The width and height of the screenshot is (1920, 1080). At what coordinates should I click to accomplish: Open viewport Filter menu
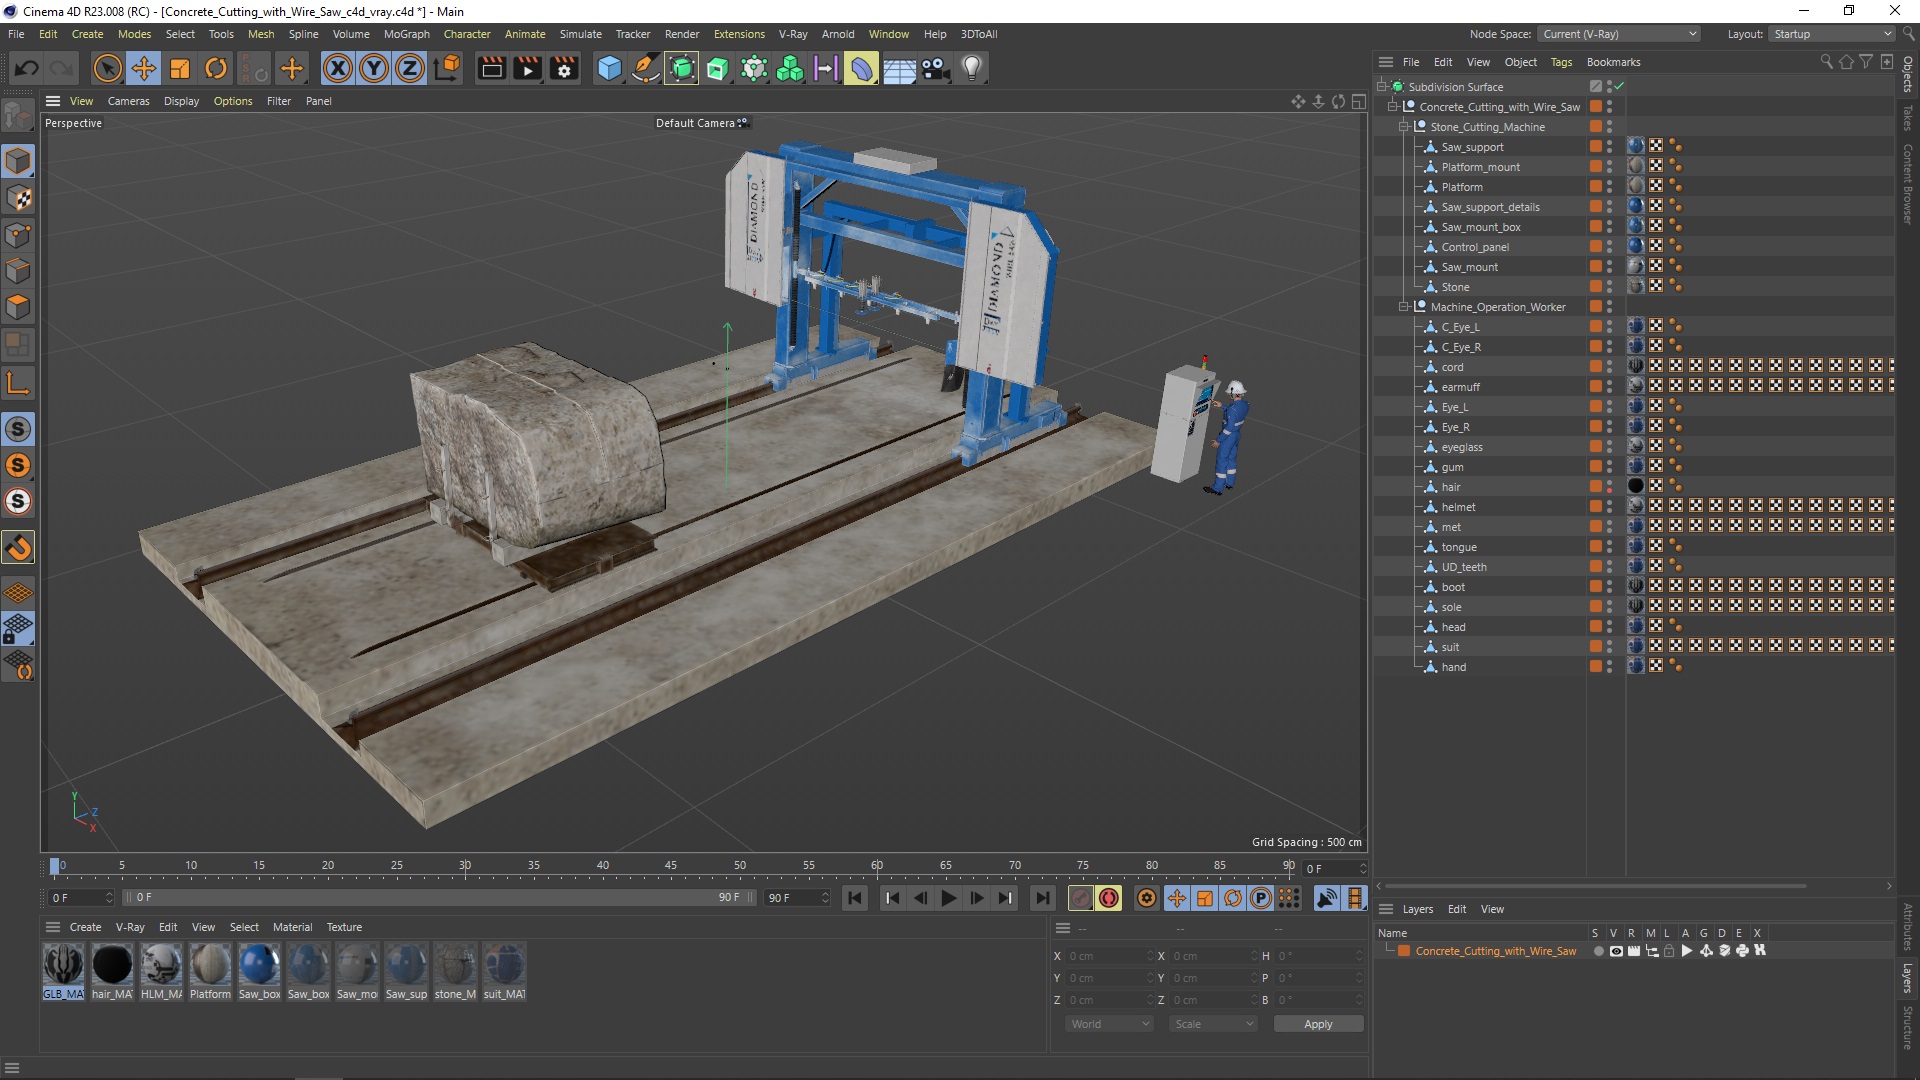click(x=279, y=101)
